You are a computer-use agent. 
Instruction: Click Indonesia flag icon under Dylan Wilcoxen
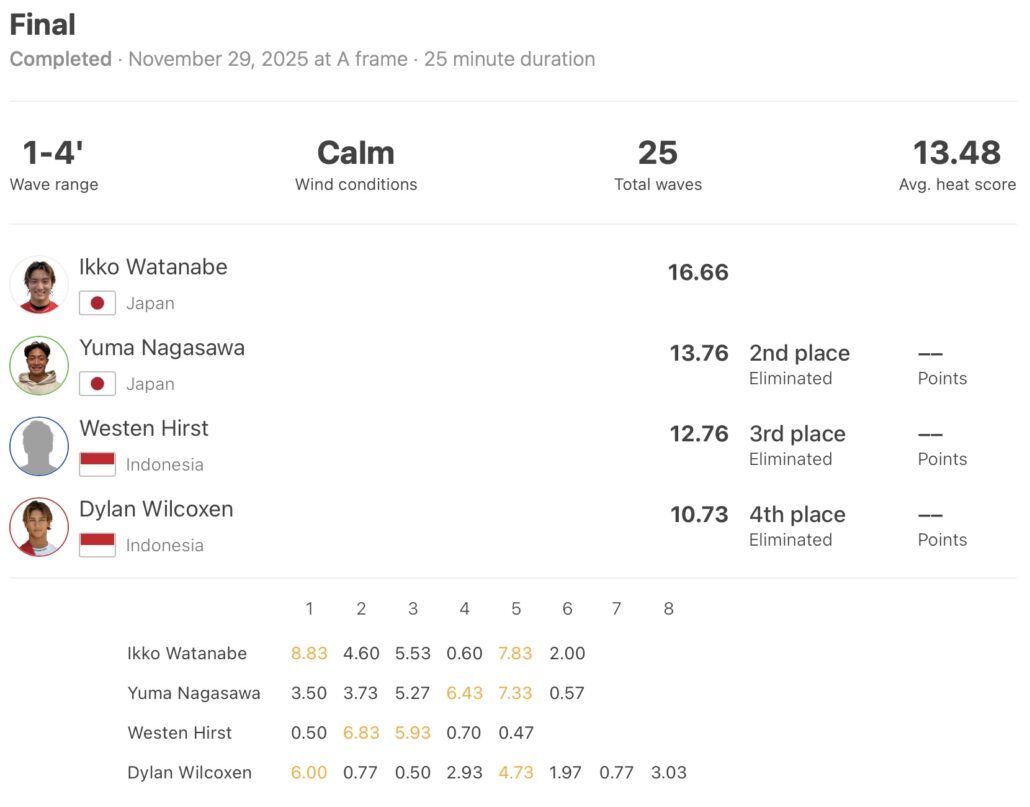coord(97,545)
